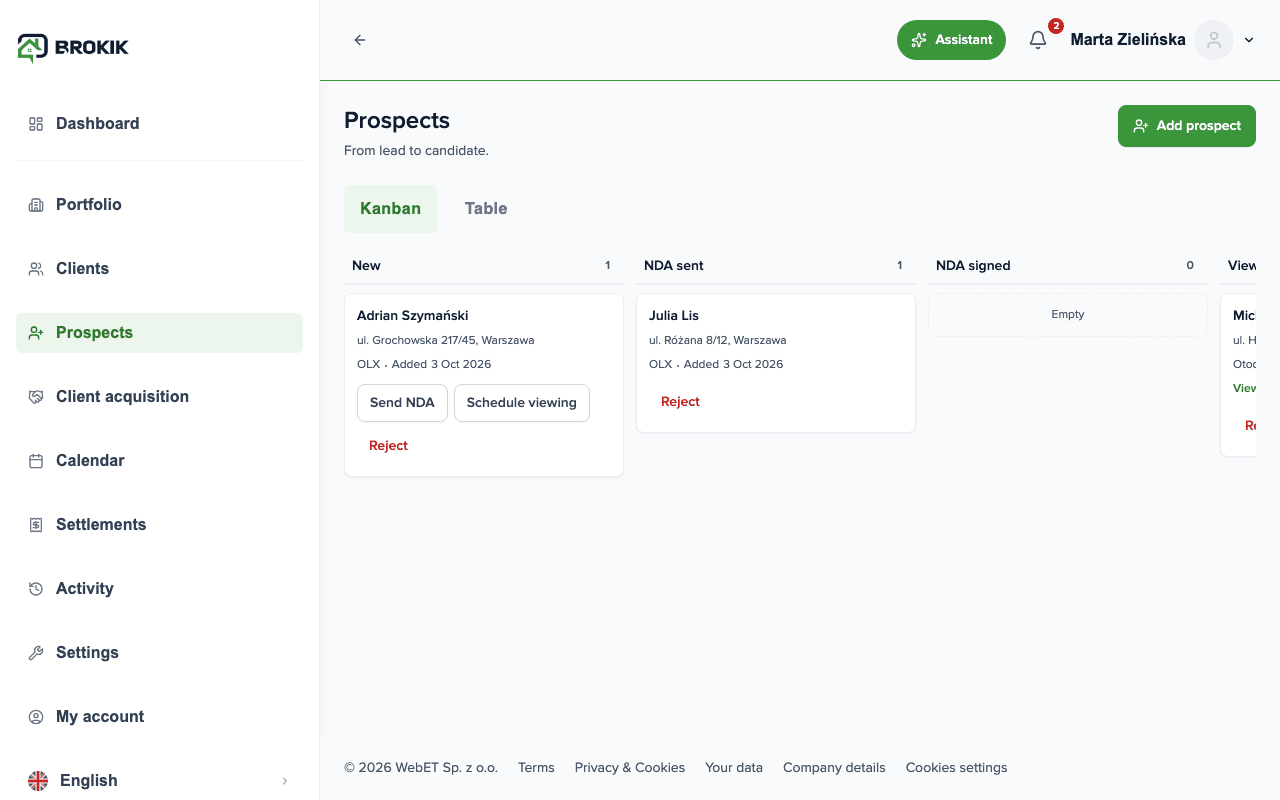1280x800 pixels.
Task: Open the Assistant button
Action: coord(951,40)
